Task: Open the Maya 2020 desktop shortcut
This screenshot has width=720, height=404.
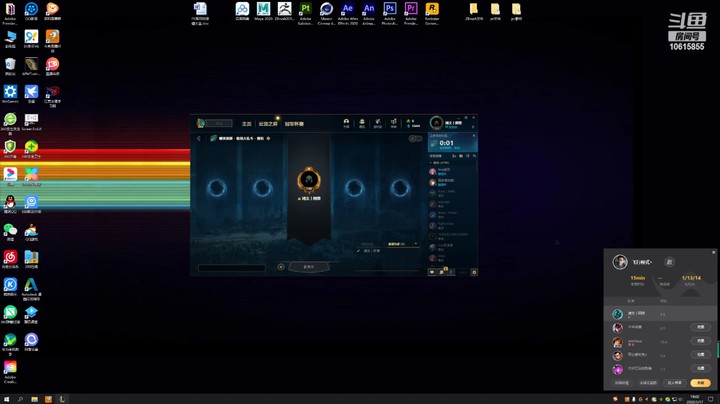Action: pyautogui.click(x=263, y=12)
